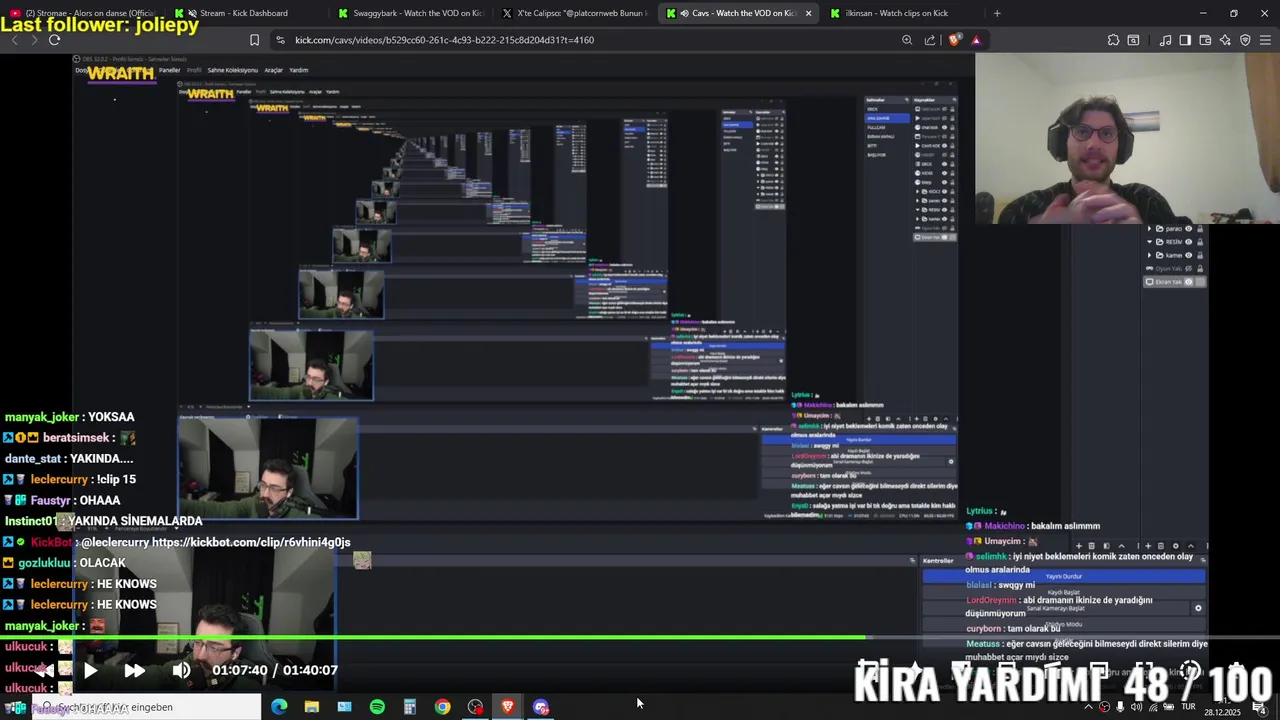Reload the current Kick page
Image resolution: width=1280 pixels, height=720 pixels.
point(54,40)
